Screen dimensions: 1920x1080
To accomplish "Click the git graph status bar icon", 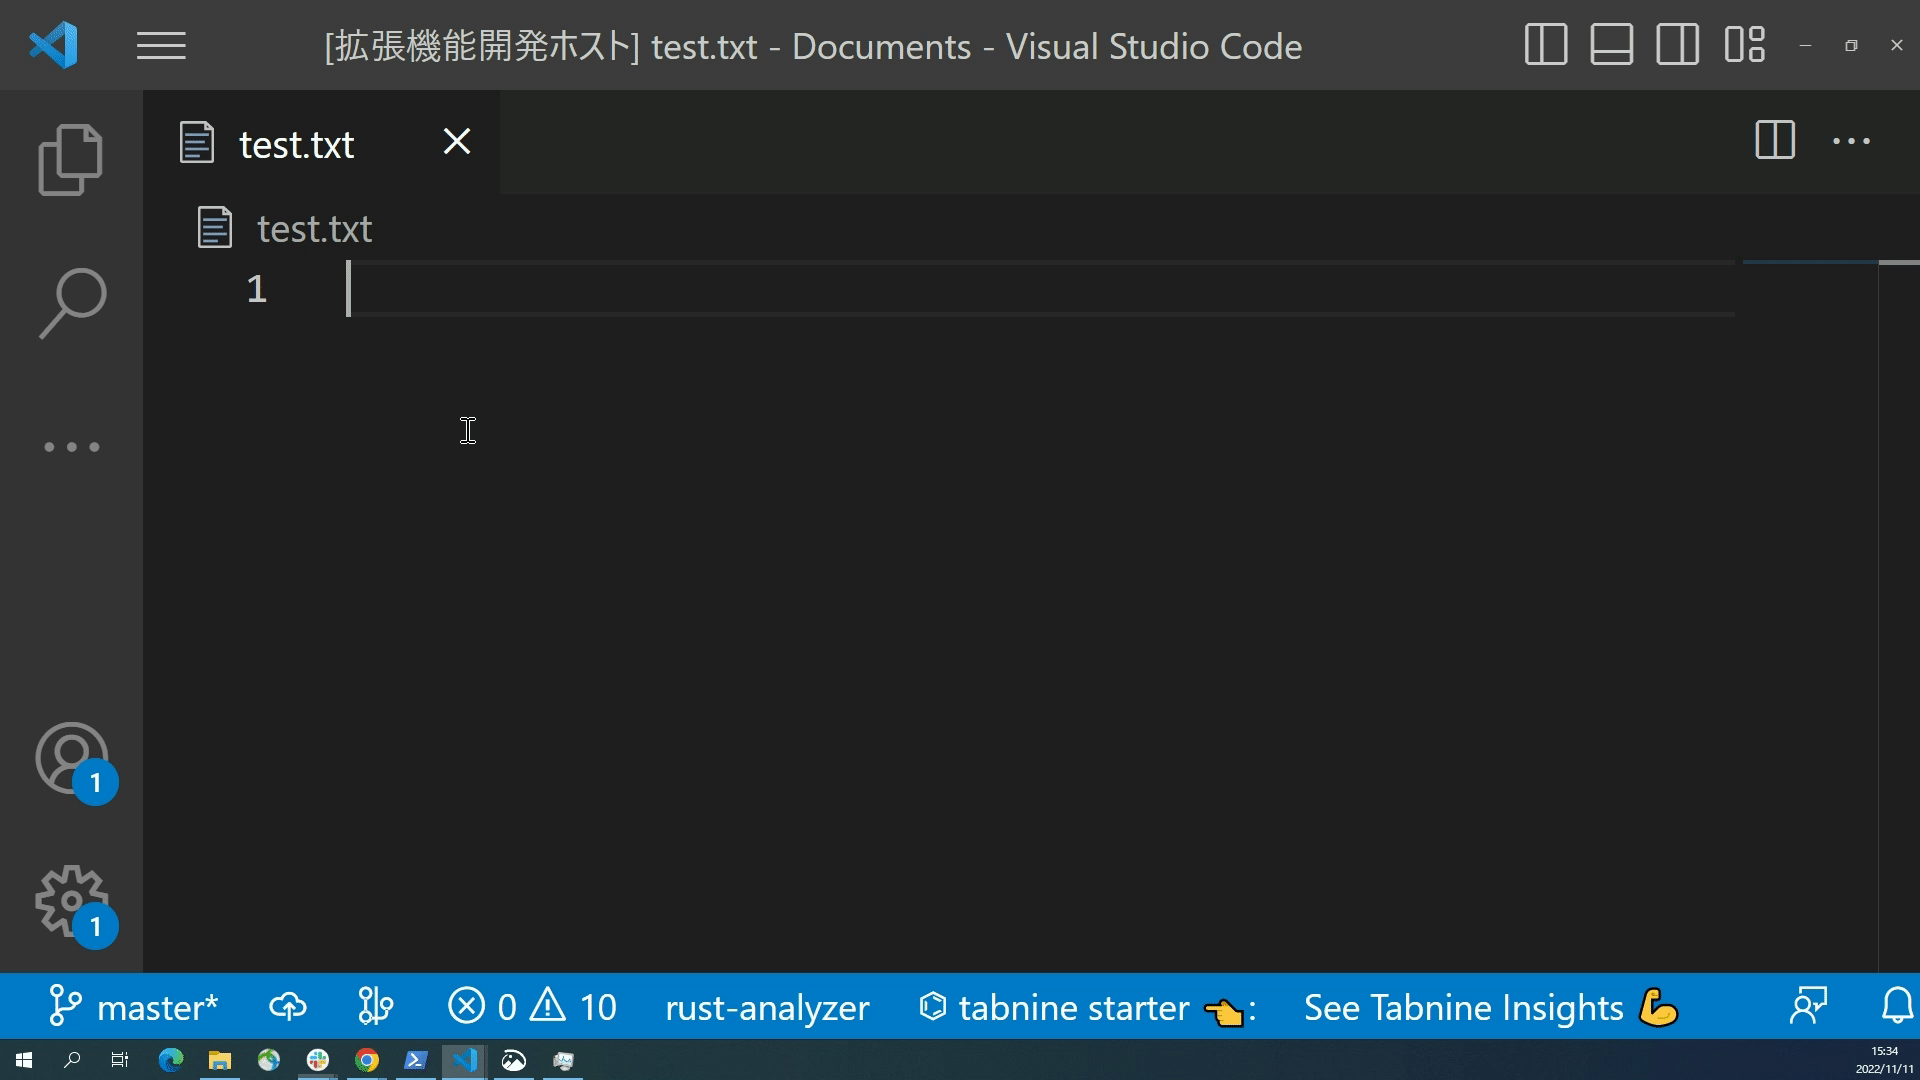I will point(376,1007).
